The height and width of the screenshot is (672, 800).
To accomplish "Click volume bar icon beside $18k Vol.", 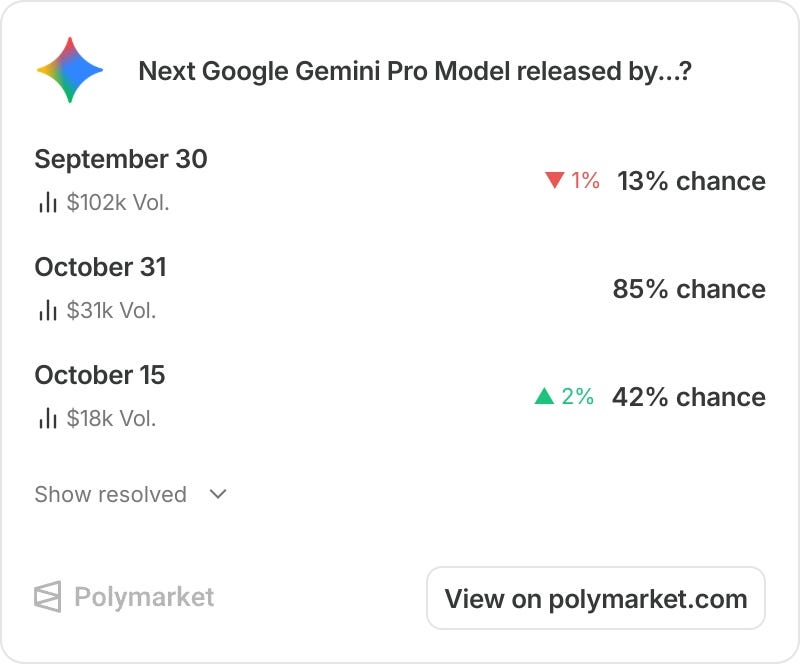I will [47, 418].
